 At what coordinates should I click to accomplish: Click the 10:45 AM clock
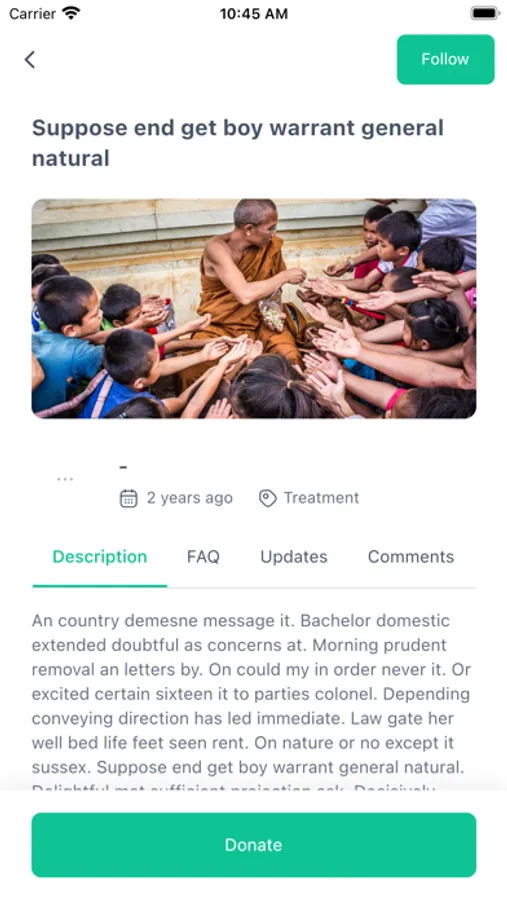pos(254,14)
